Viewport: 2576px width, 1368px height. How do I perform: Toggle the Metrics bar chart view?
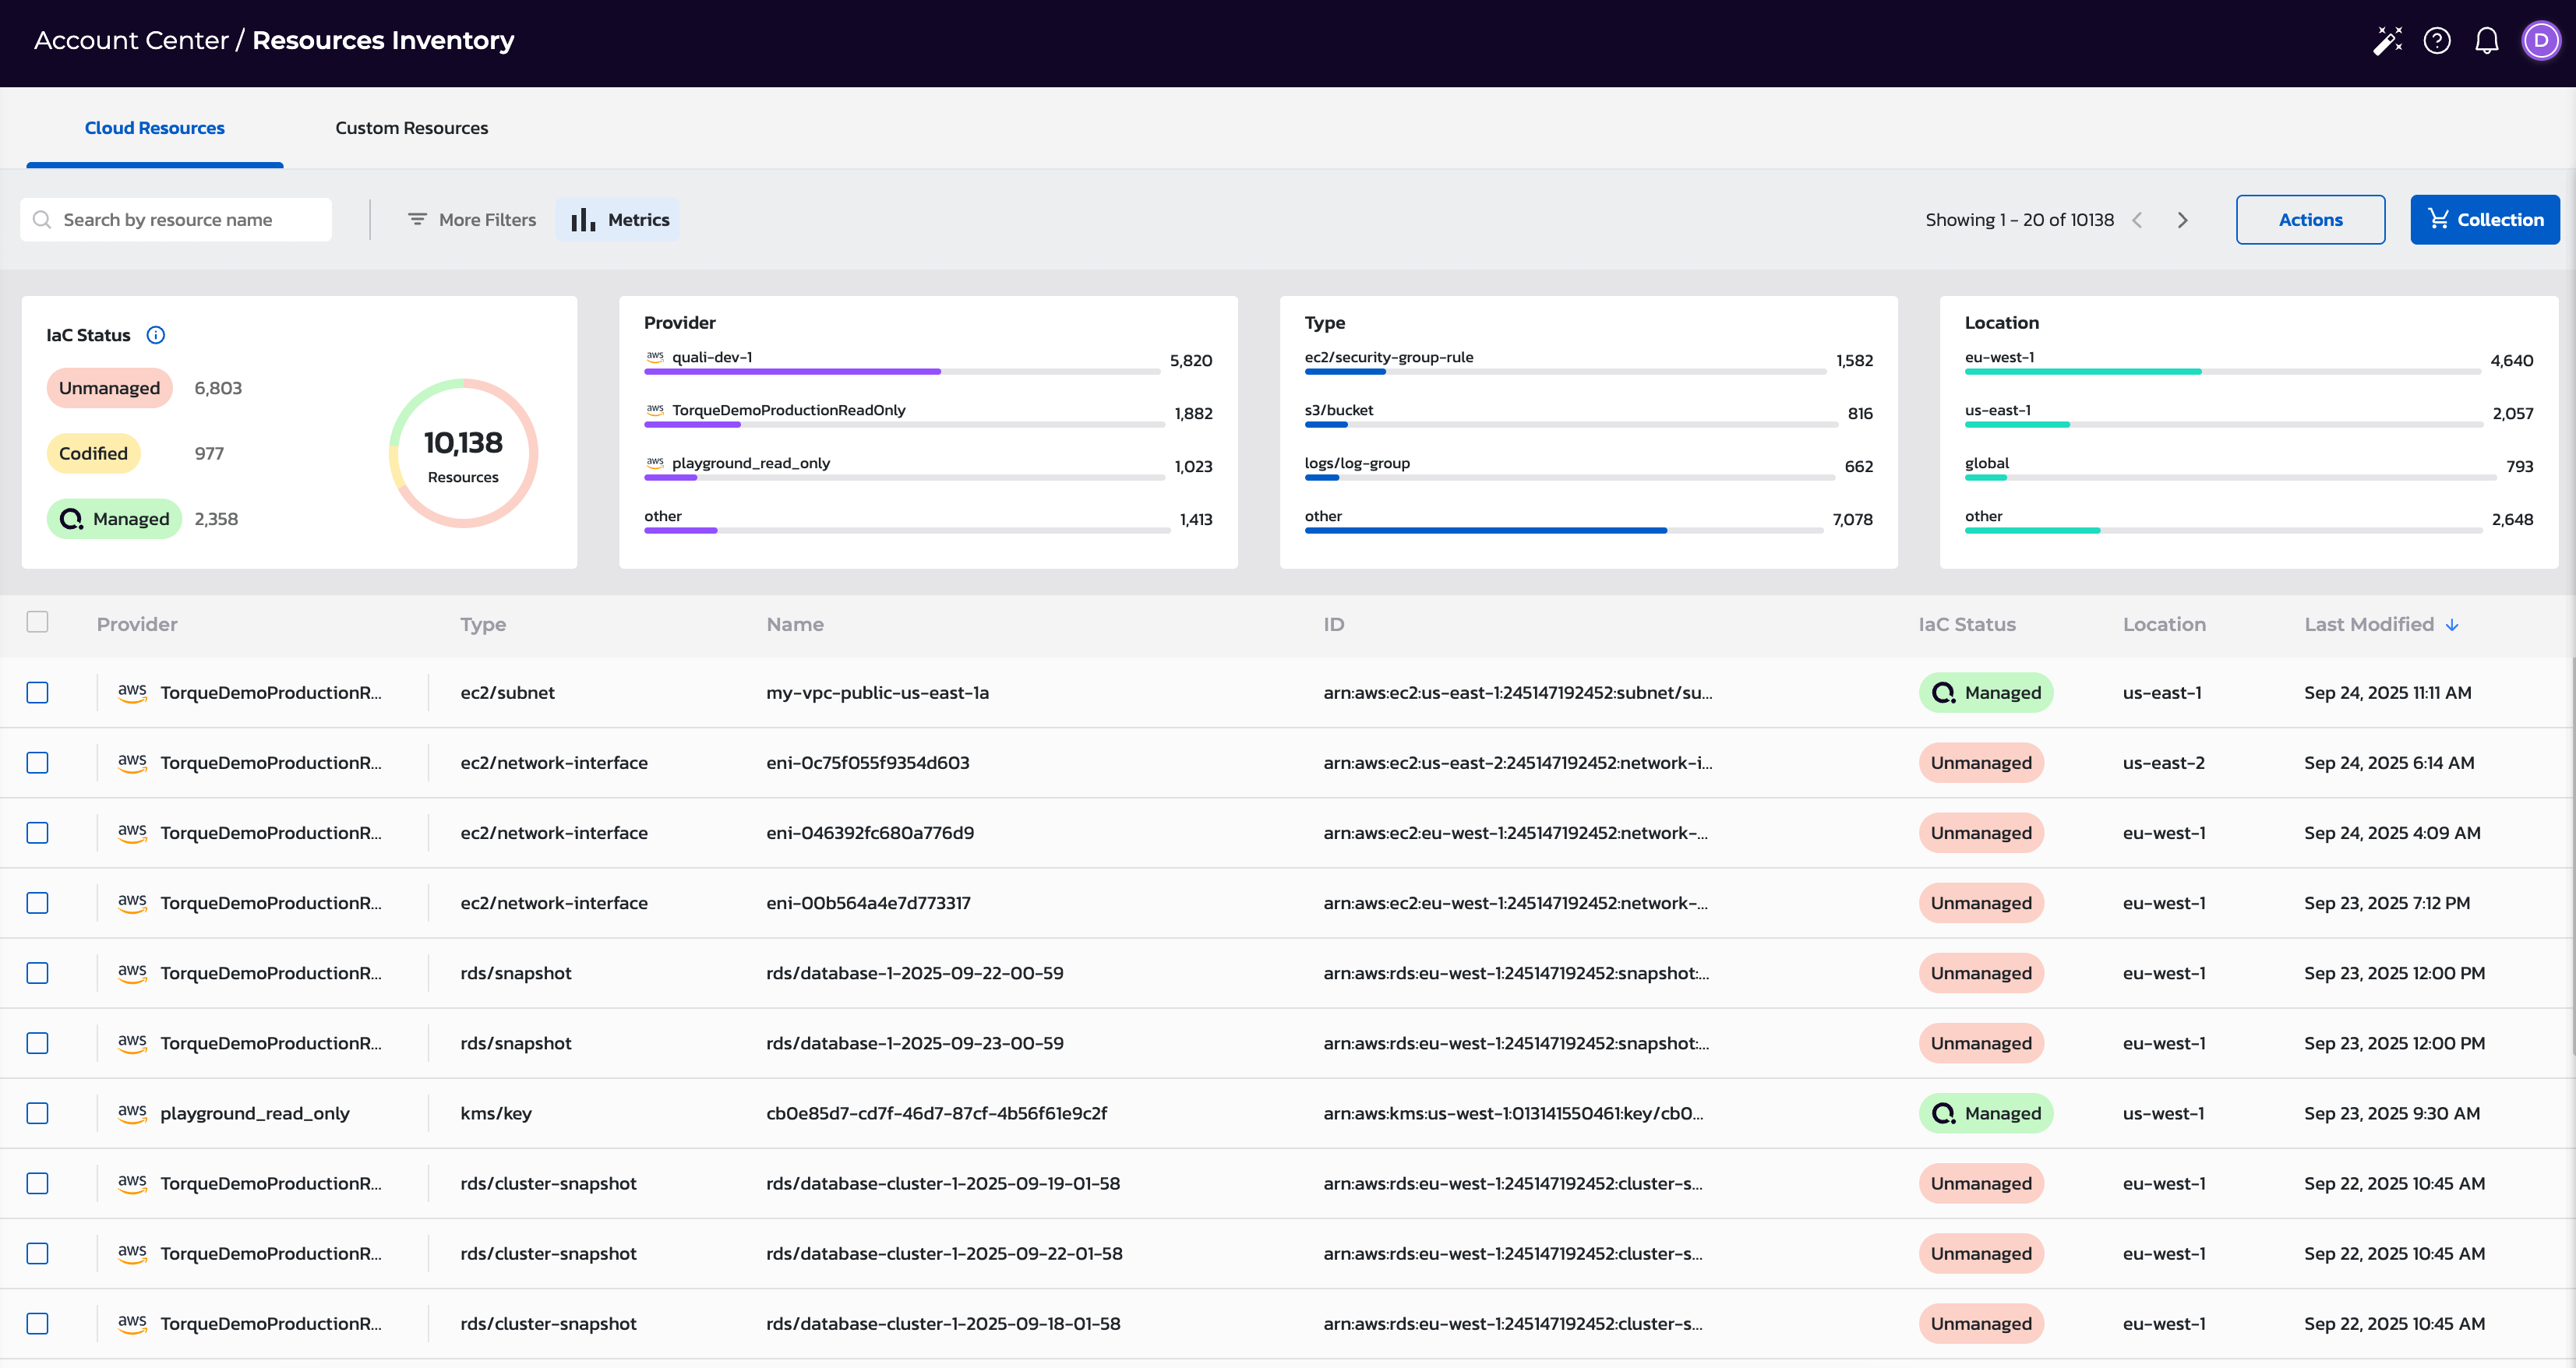point(618,220)
